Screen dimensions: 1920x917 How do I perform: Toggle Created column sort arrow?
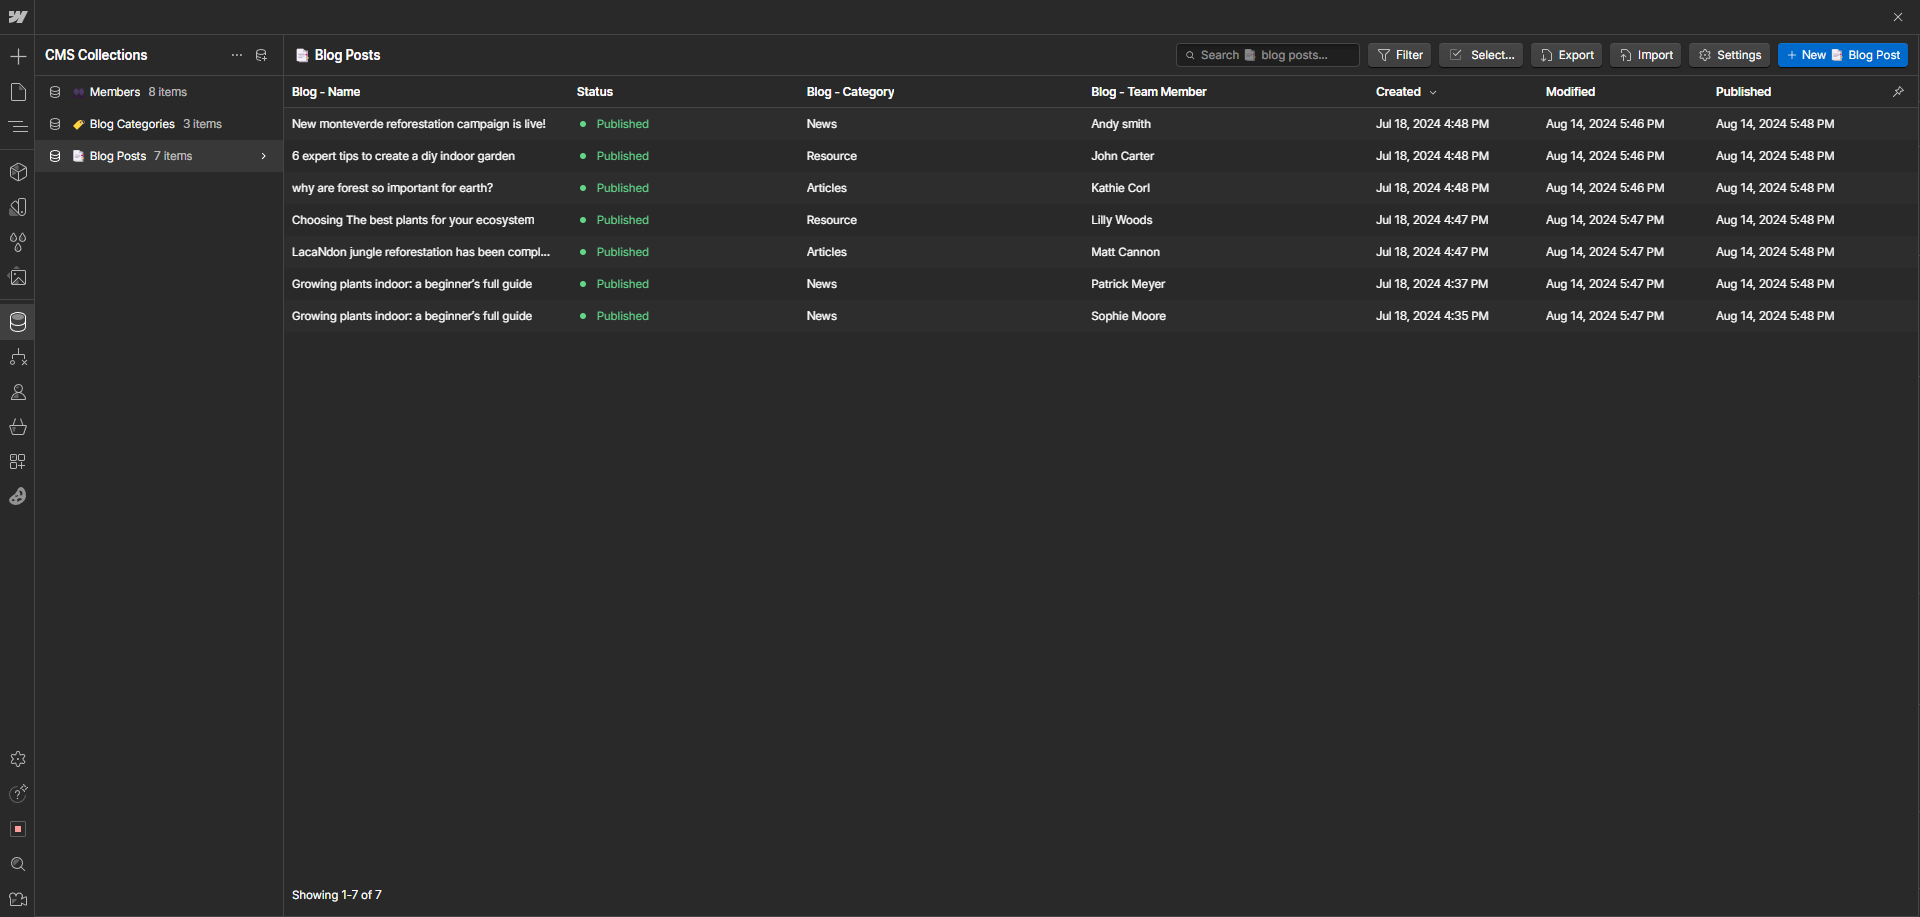click(1433, 92)
